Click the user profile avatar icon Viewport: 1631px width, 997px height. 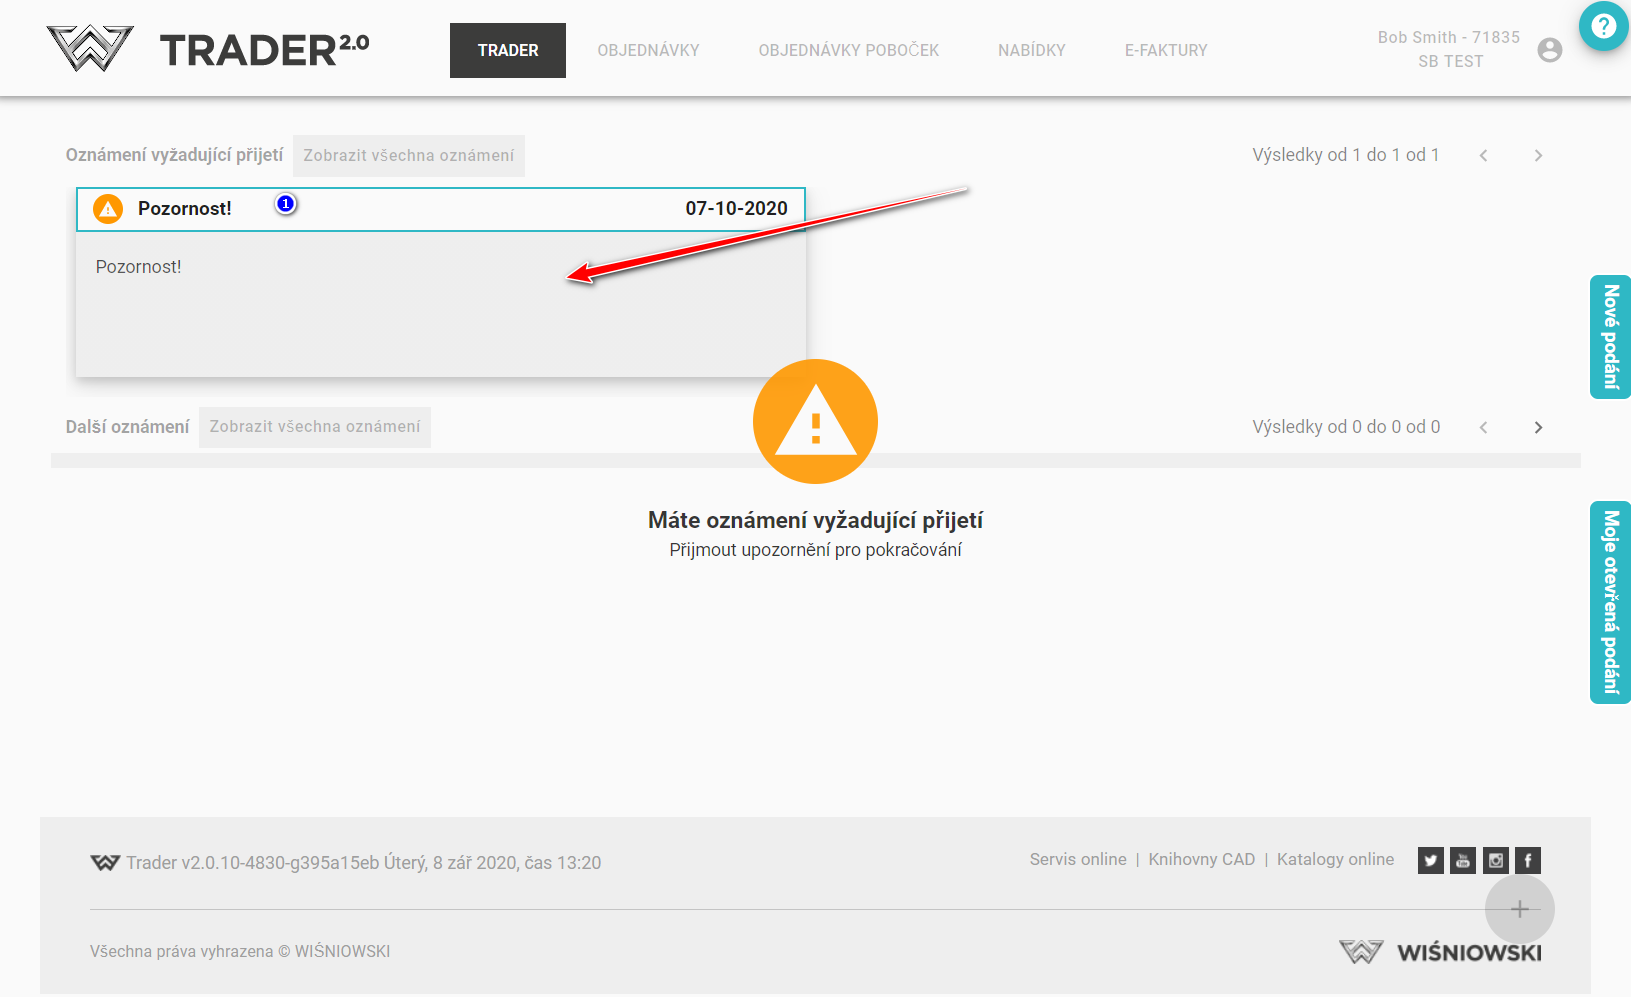[1549, 50]
